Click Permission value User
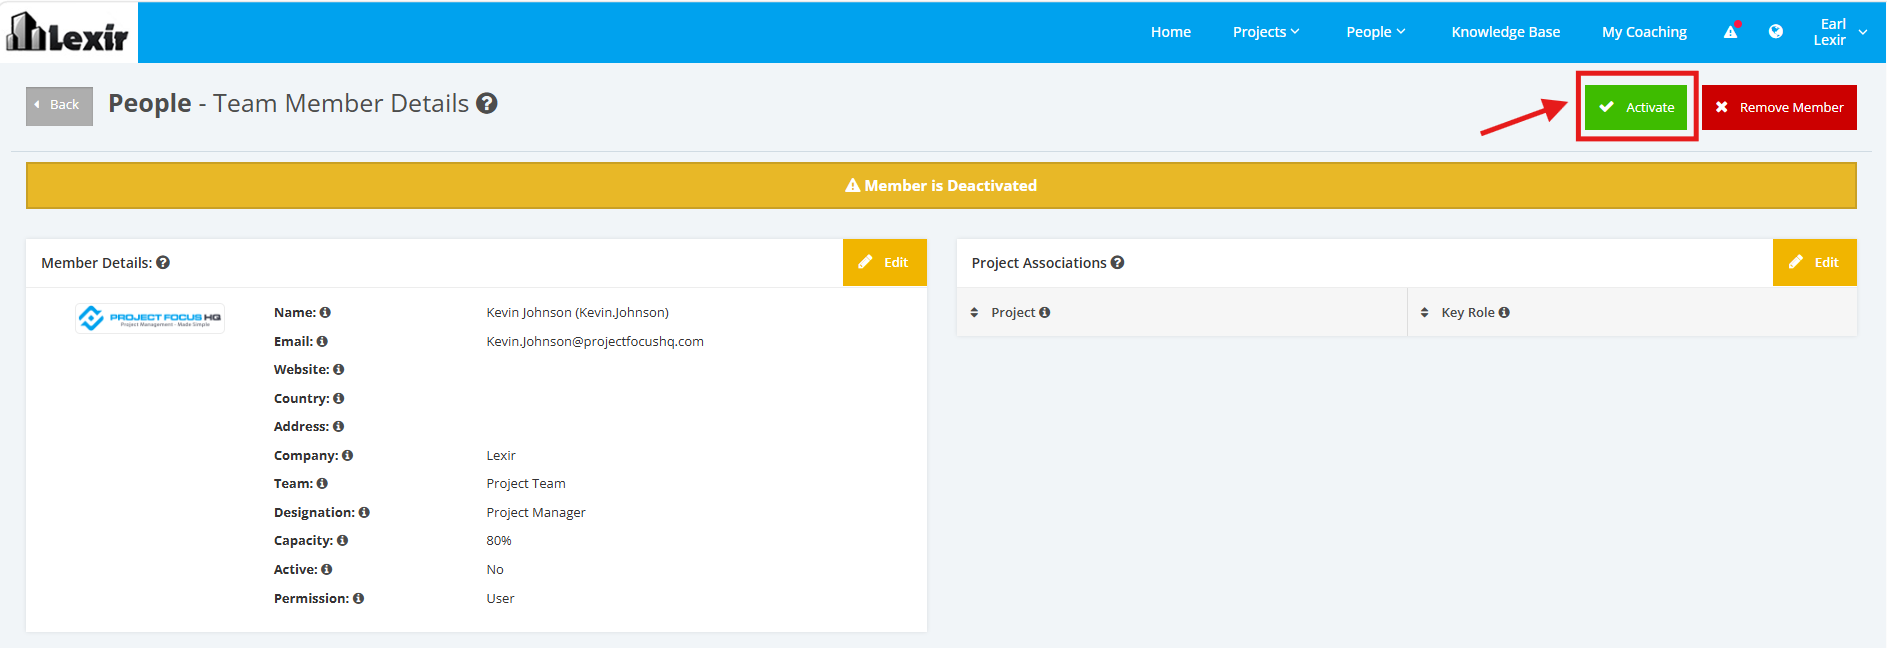 click(500, 598)
